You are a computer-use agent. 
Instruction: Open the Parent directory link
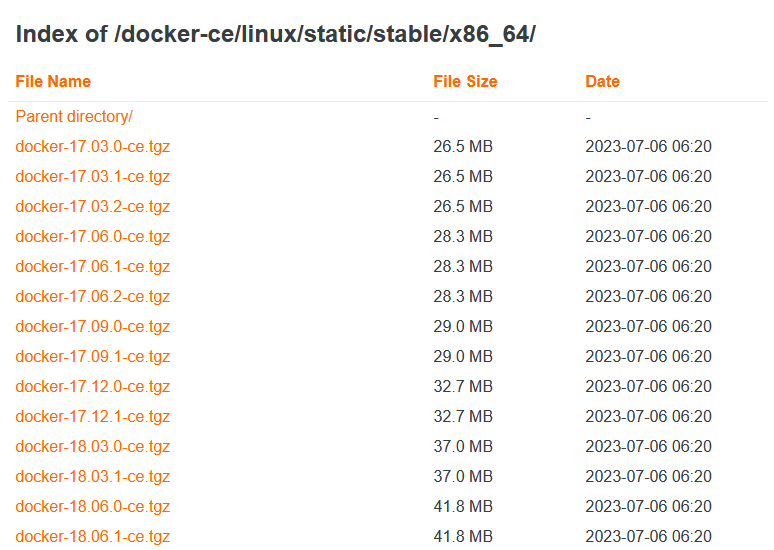74,117
